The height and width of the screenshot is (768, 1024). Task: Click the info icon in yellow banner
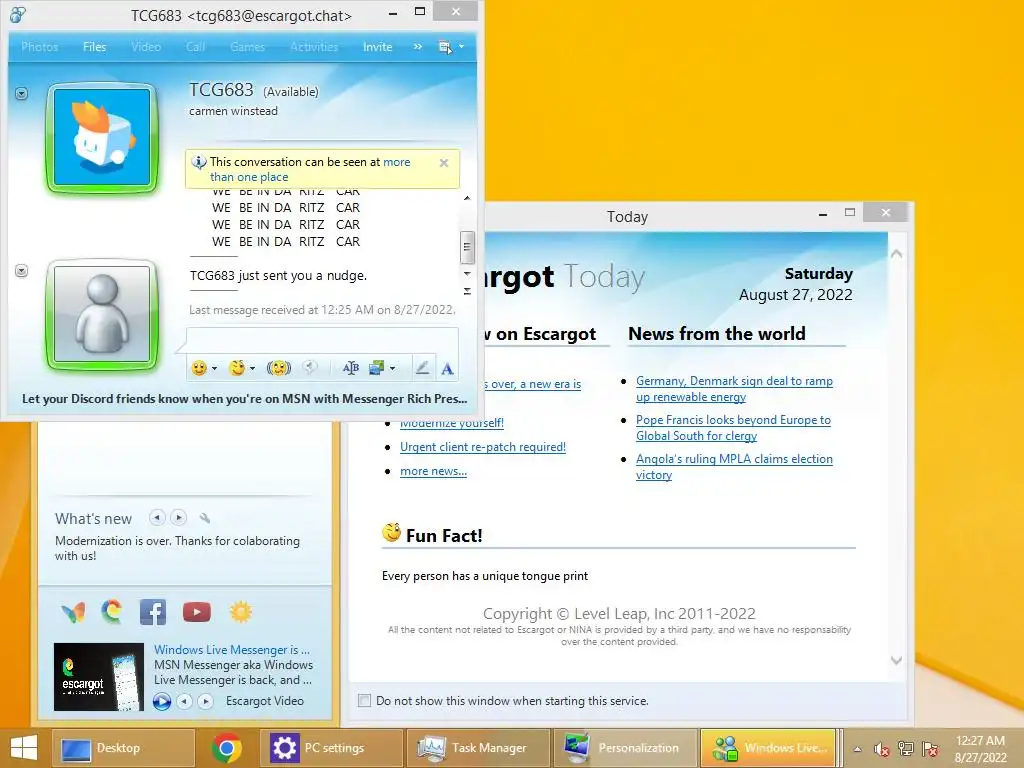pos(199,162)
